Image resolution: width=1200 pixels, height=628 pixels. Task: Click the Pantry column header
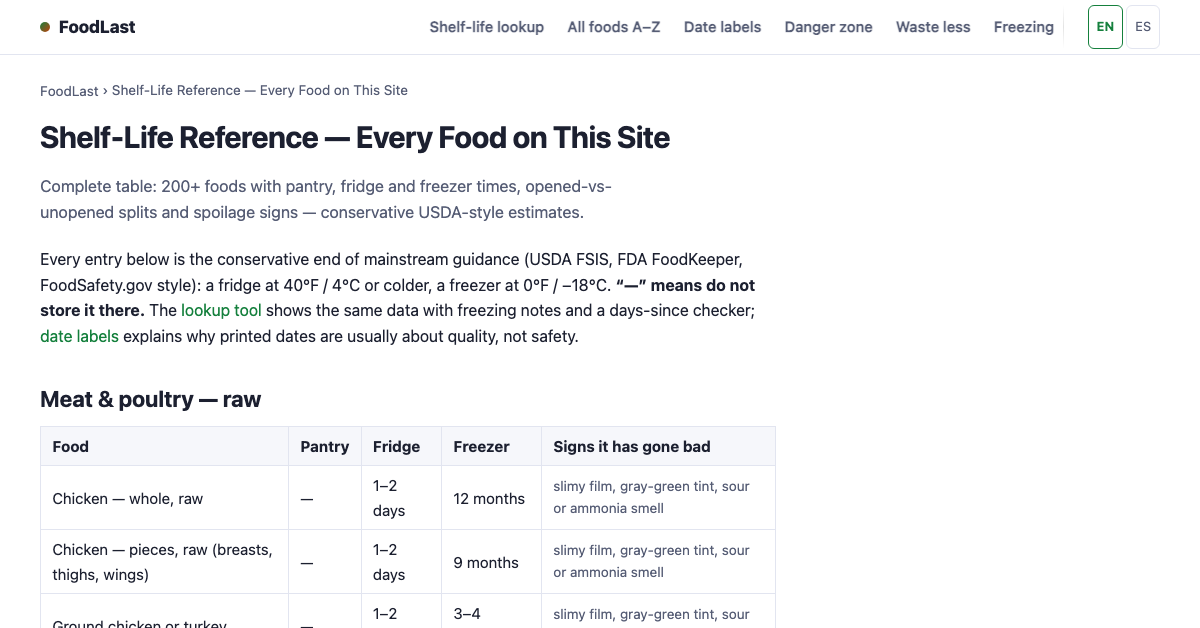coord(325,446)
